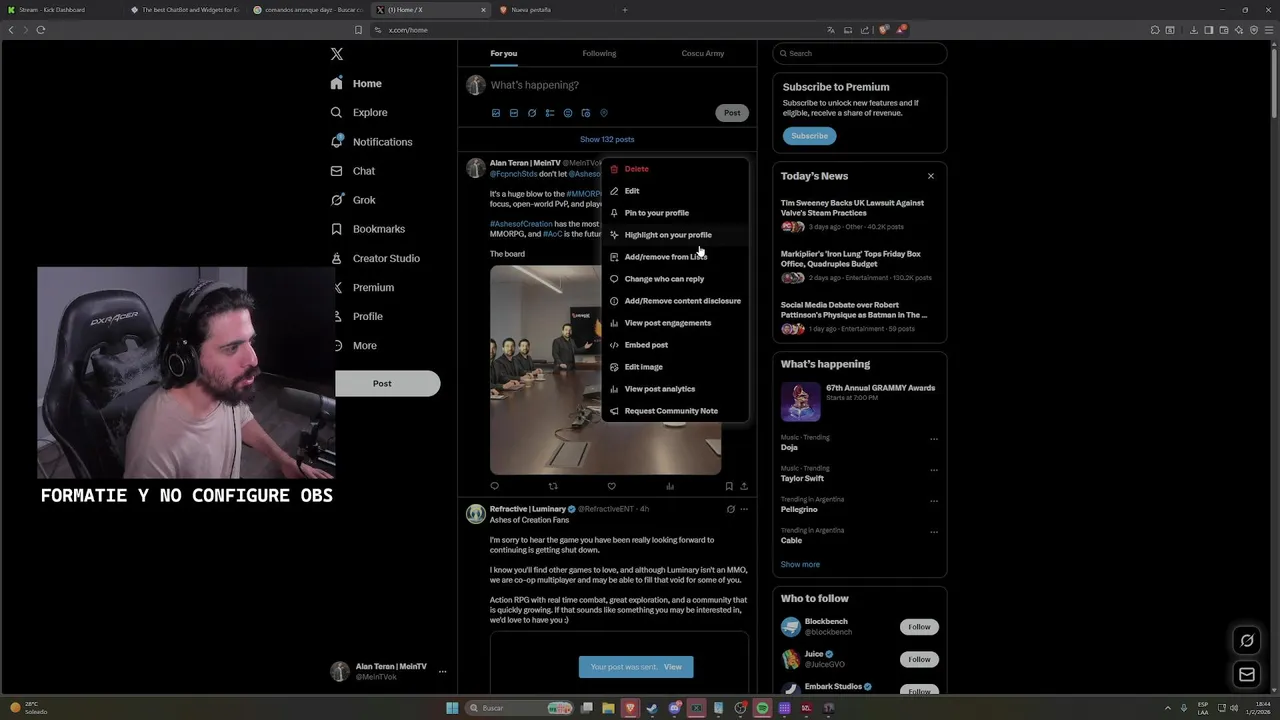This screenshot has height=720, width=1280.
Task: Click Show more under trends
Action: pos(800,565)
